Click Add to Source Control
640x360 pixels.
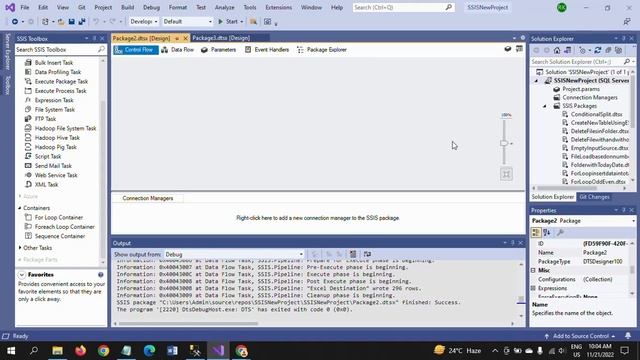580,336
